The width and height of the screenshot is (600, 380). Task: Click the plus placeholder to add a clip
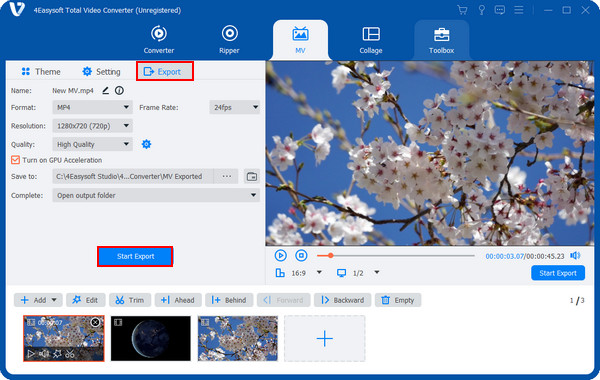click(324, 339)
